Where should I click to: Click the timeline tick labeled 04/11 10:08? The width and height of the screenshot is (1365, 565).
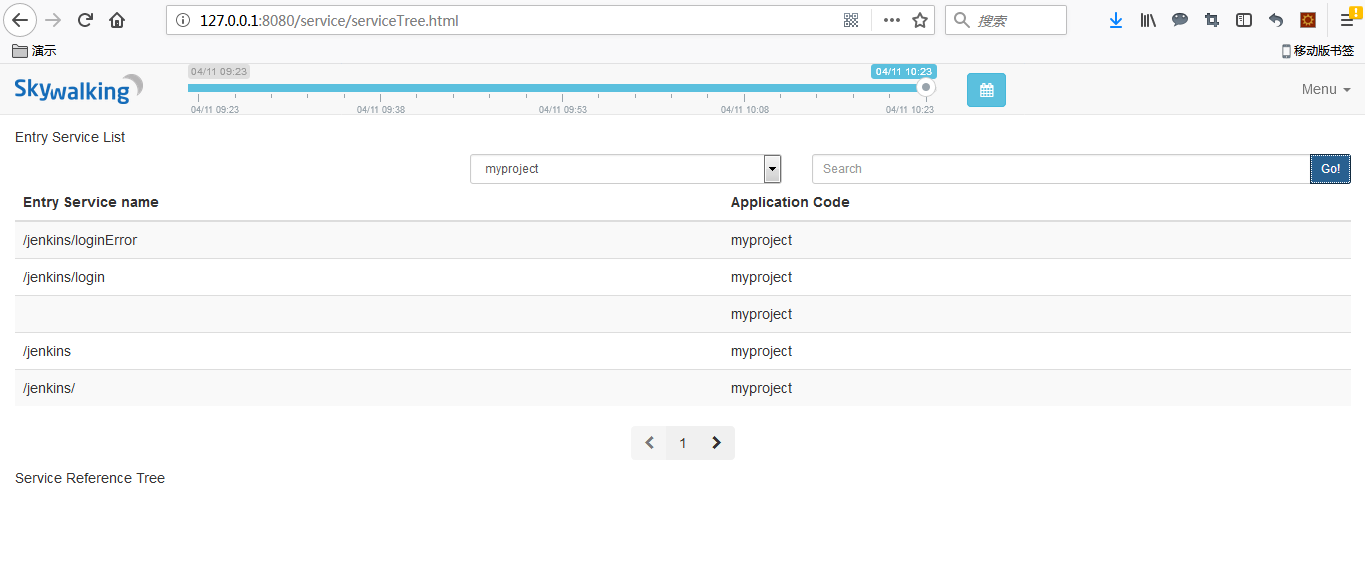(745, 109)
